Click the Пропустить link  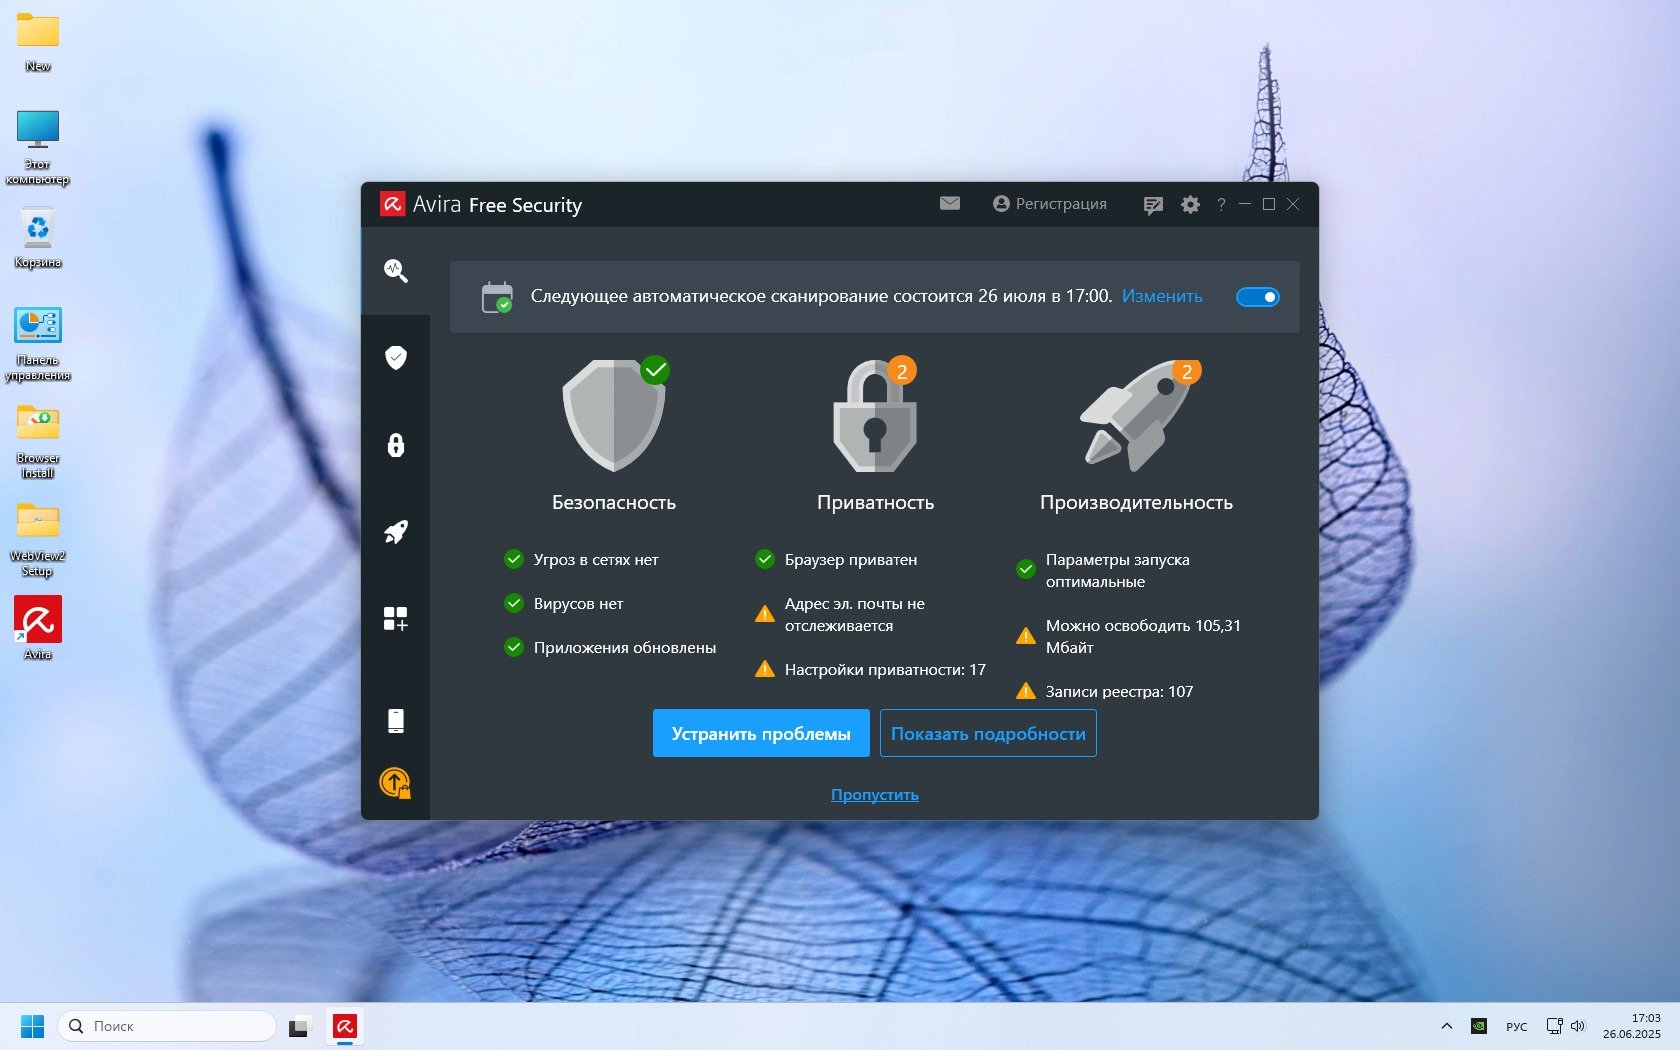pyautogui.click(x=875, y=795)
